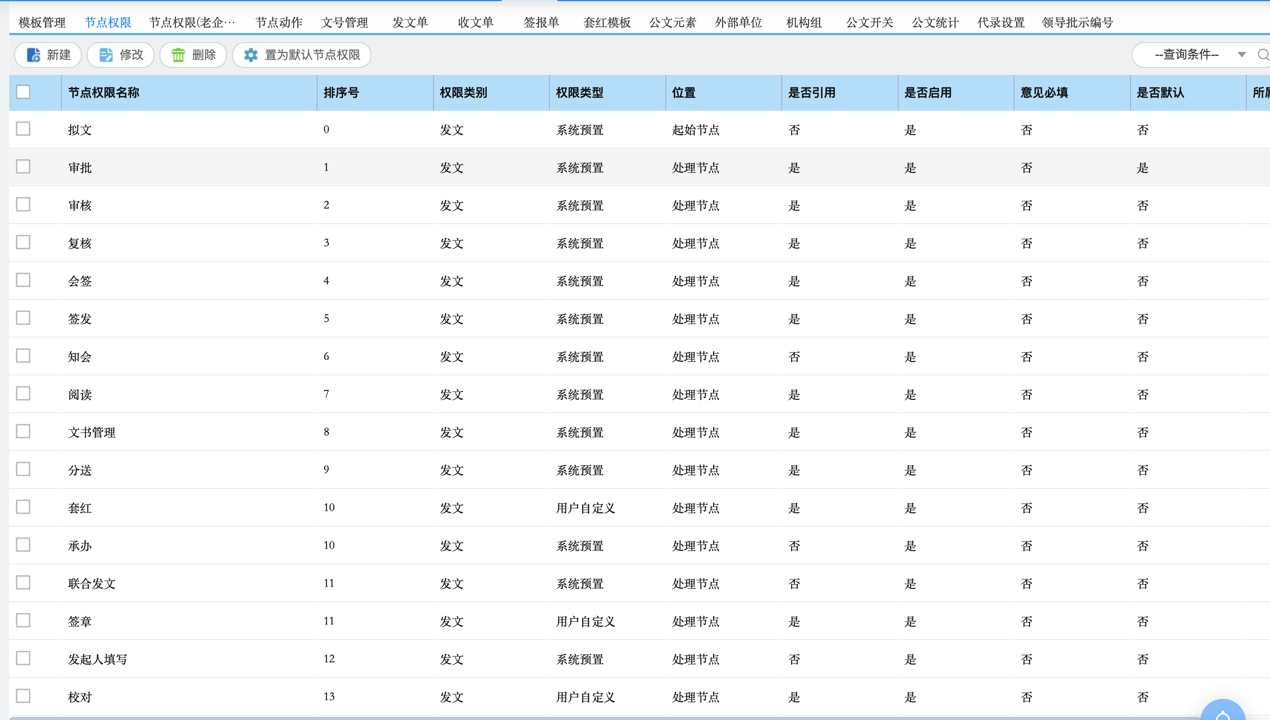The image size is (1270, 720).
Task: Click the 修改 edit icon
Action: 106,55
